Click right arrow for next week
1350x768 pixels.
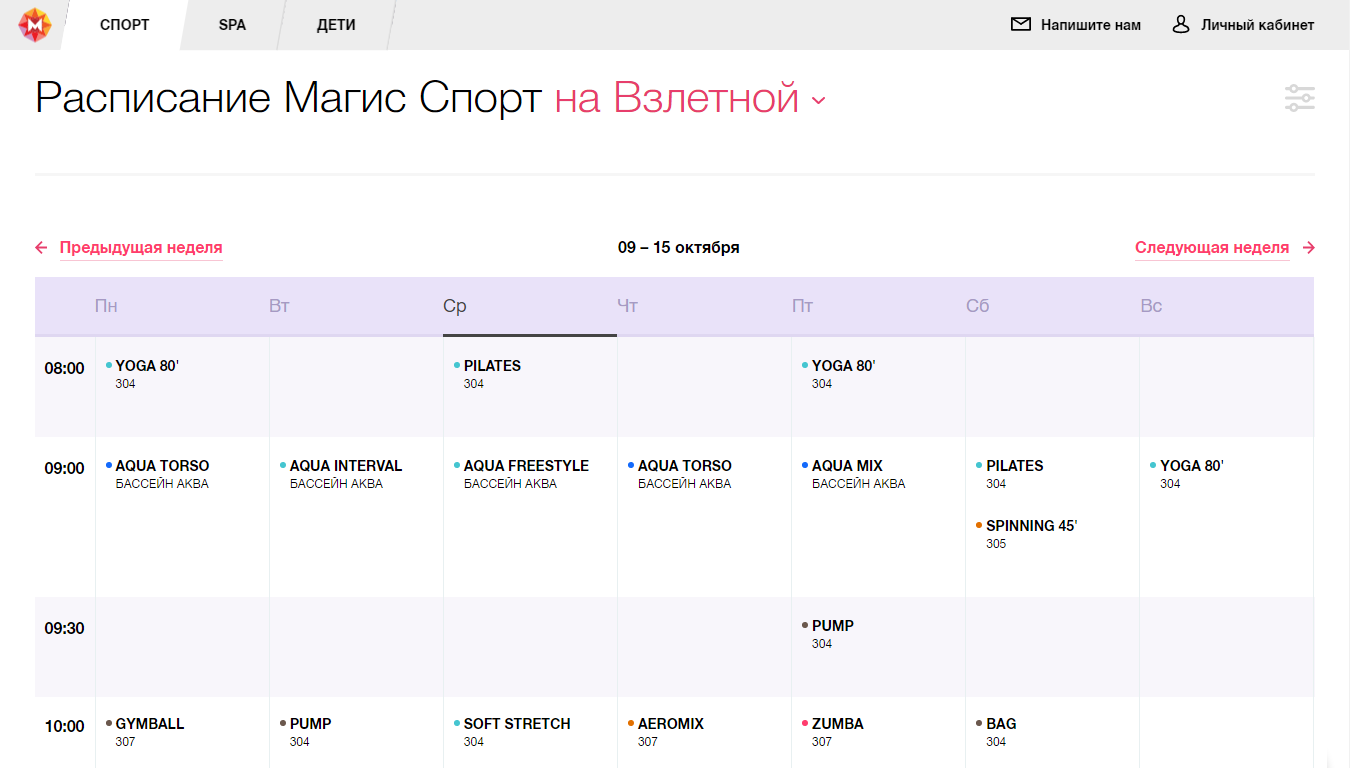[1309, 248]
